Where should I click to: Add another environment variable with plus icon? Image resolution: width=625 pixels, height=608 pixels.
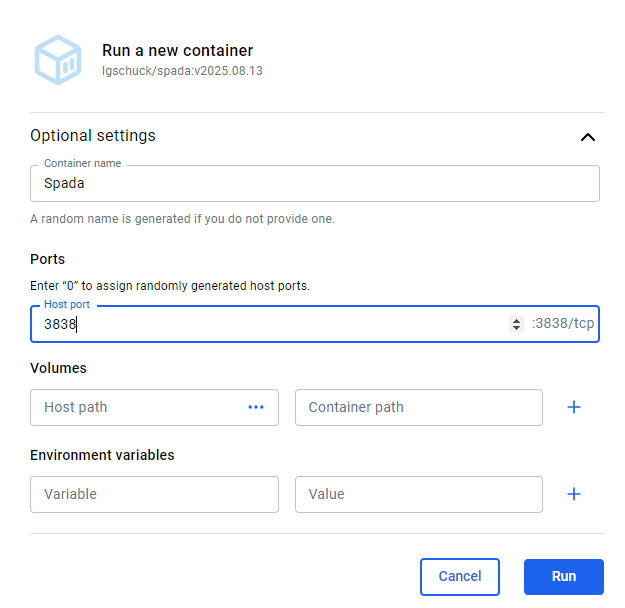point(574,494)
